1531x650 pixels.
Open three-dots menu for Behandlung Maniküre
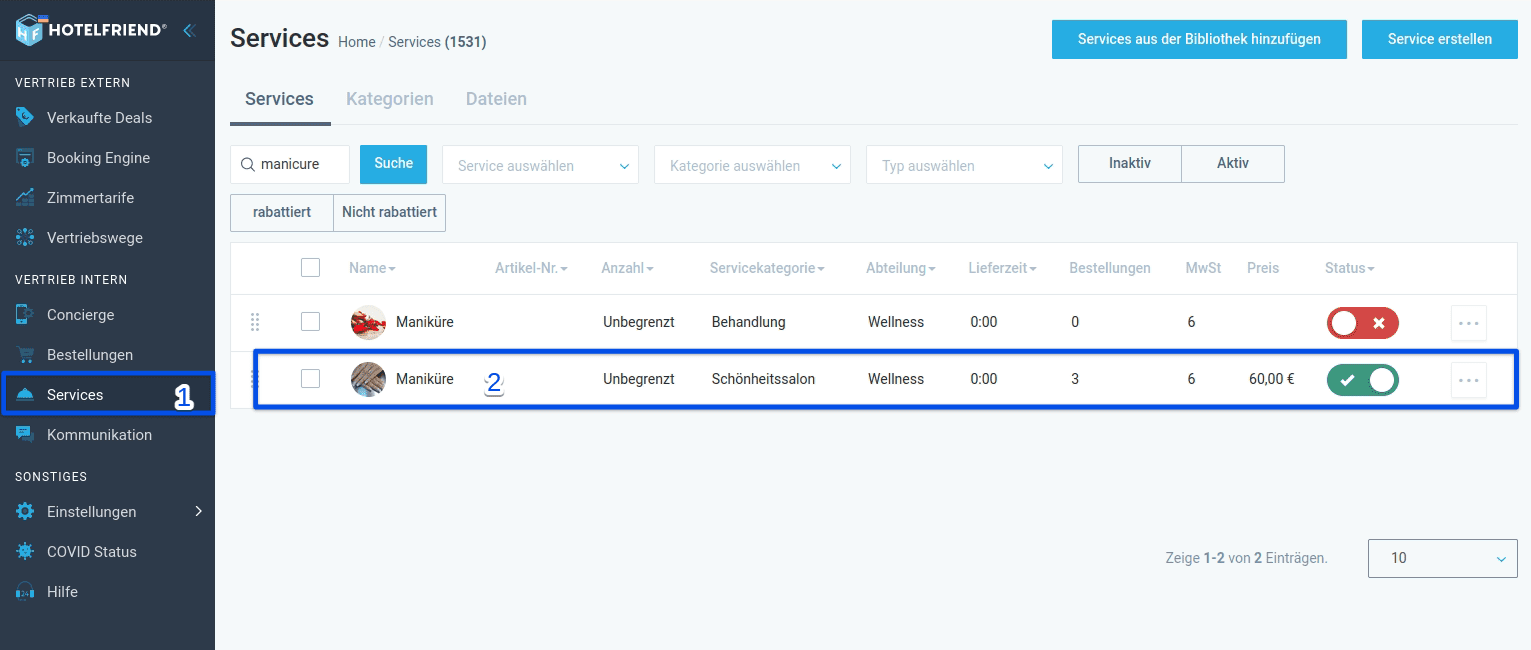click(x=1468, y=323)
